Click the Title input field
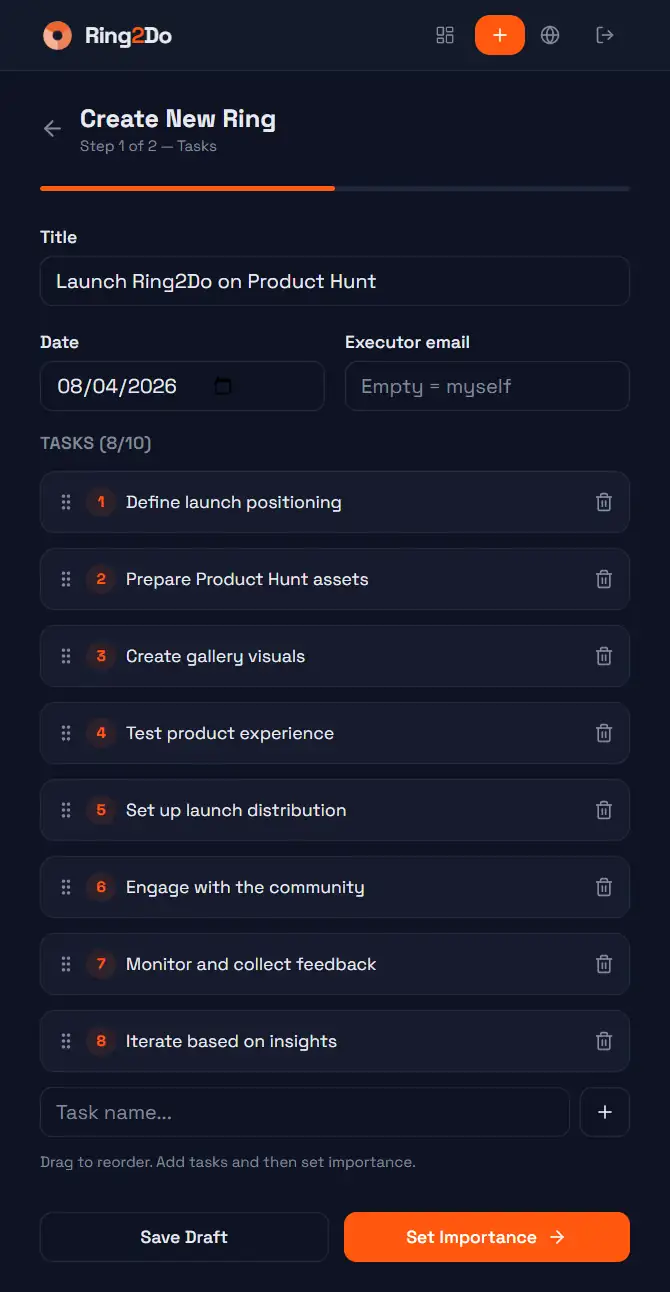The height and width of the screenshot is (1292, 670). (x=334, y=281)
